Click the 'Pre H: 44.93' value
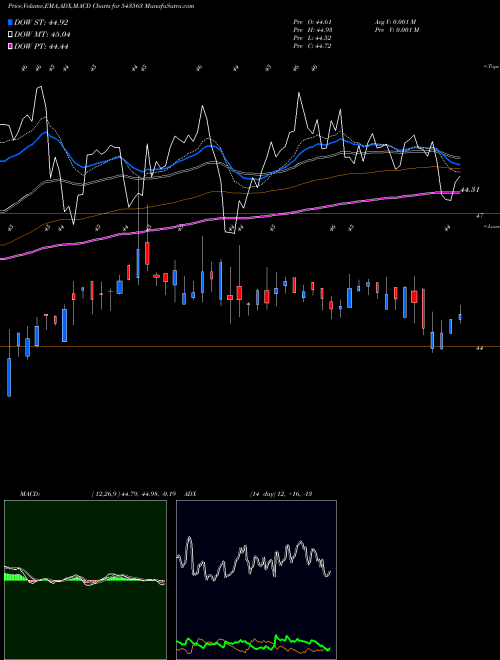 coord(313,30)
